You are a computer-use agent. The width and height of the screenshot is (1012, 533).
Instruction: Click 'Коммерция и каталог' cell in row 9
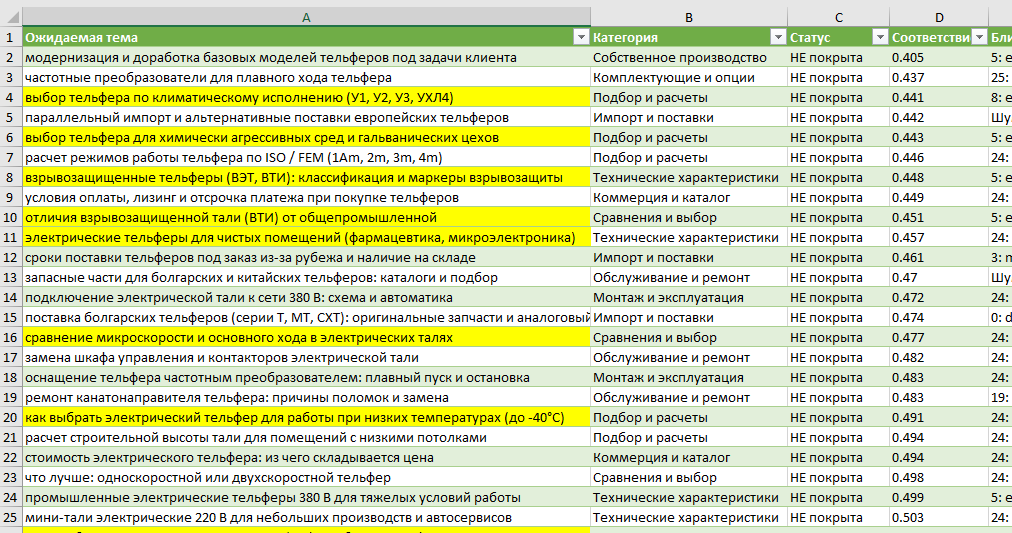click(689, 197)
